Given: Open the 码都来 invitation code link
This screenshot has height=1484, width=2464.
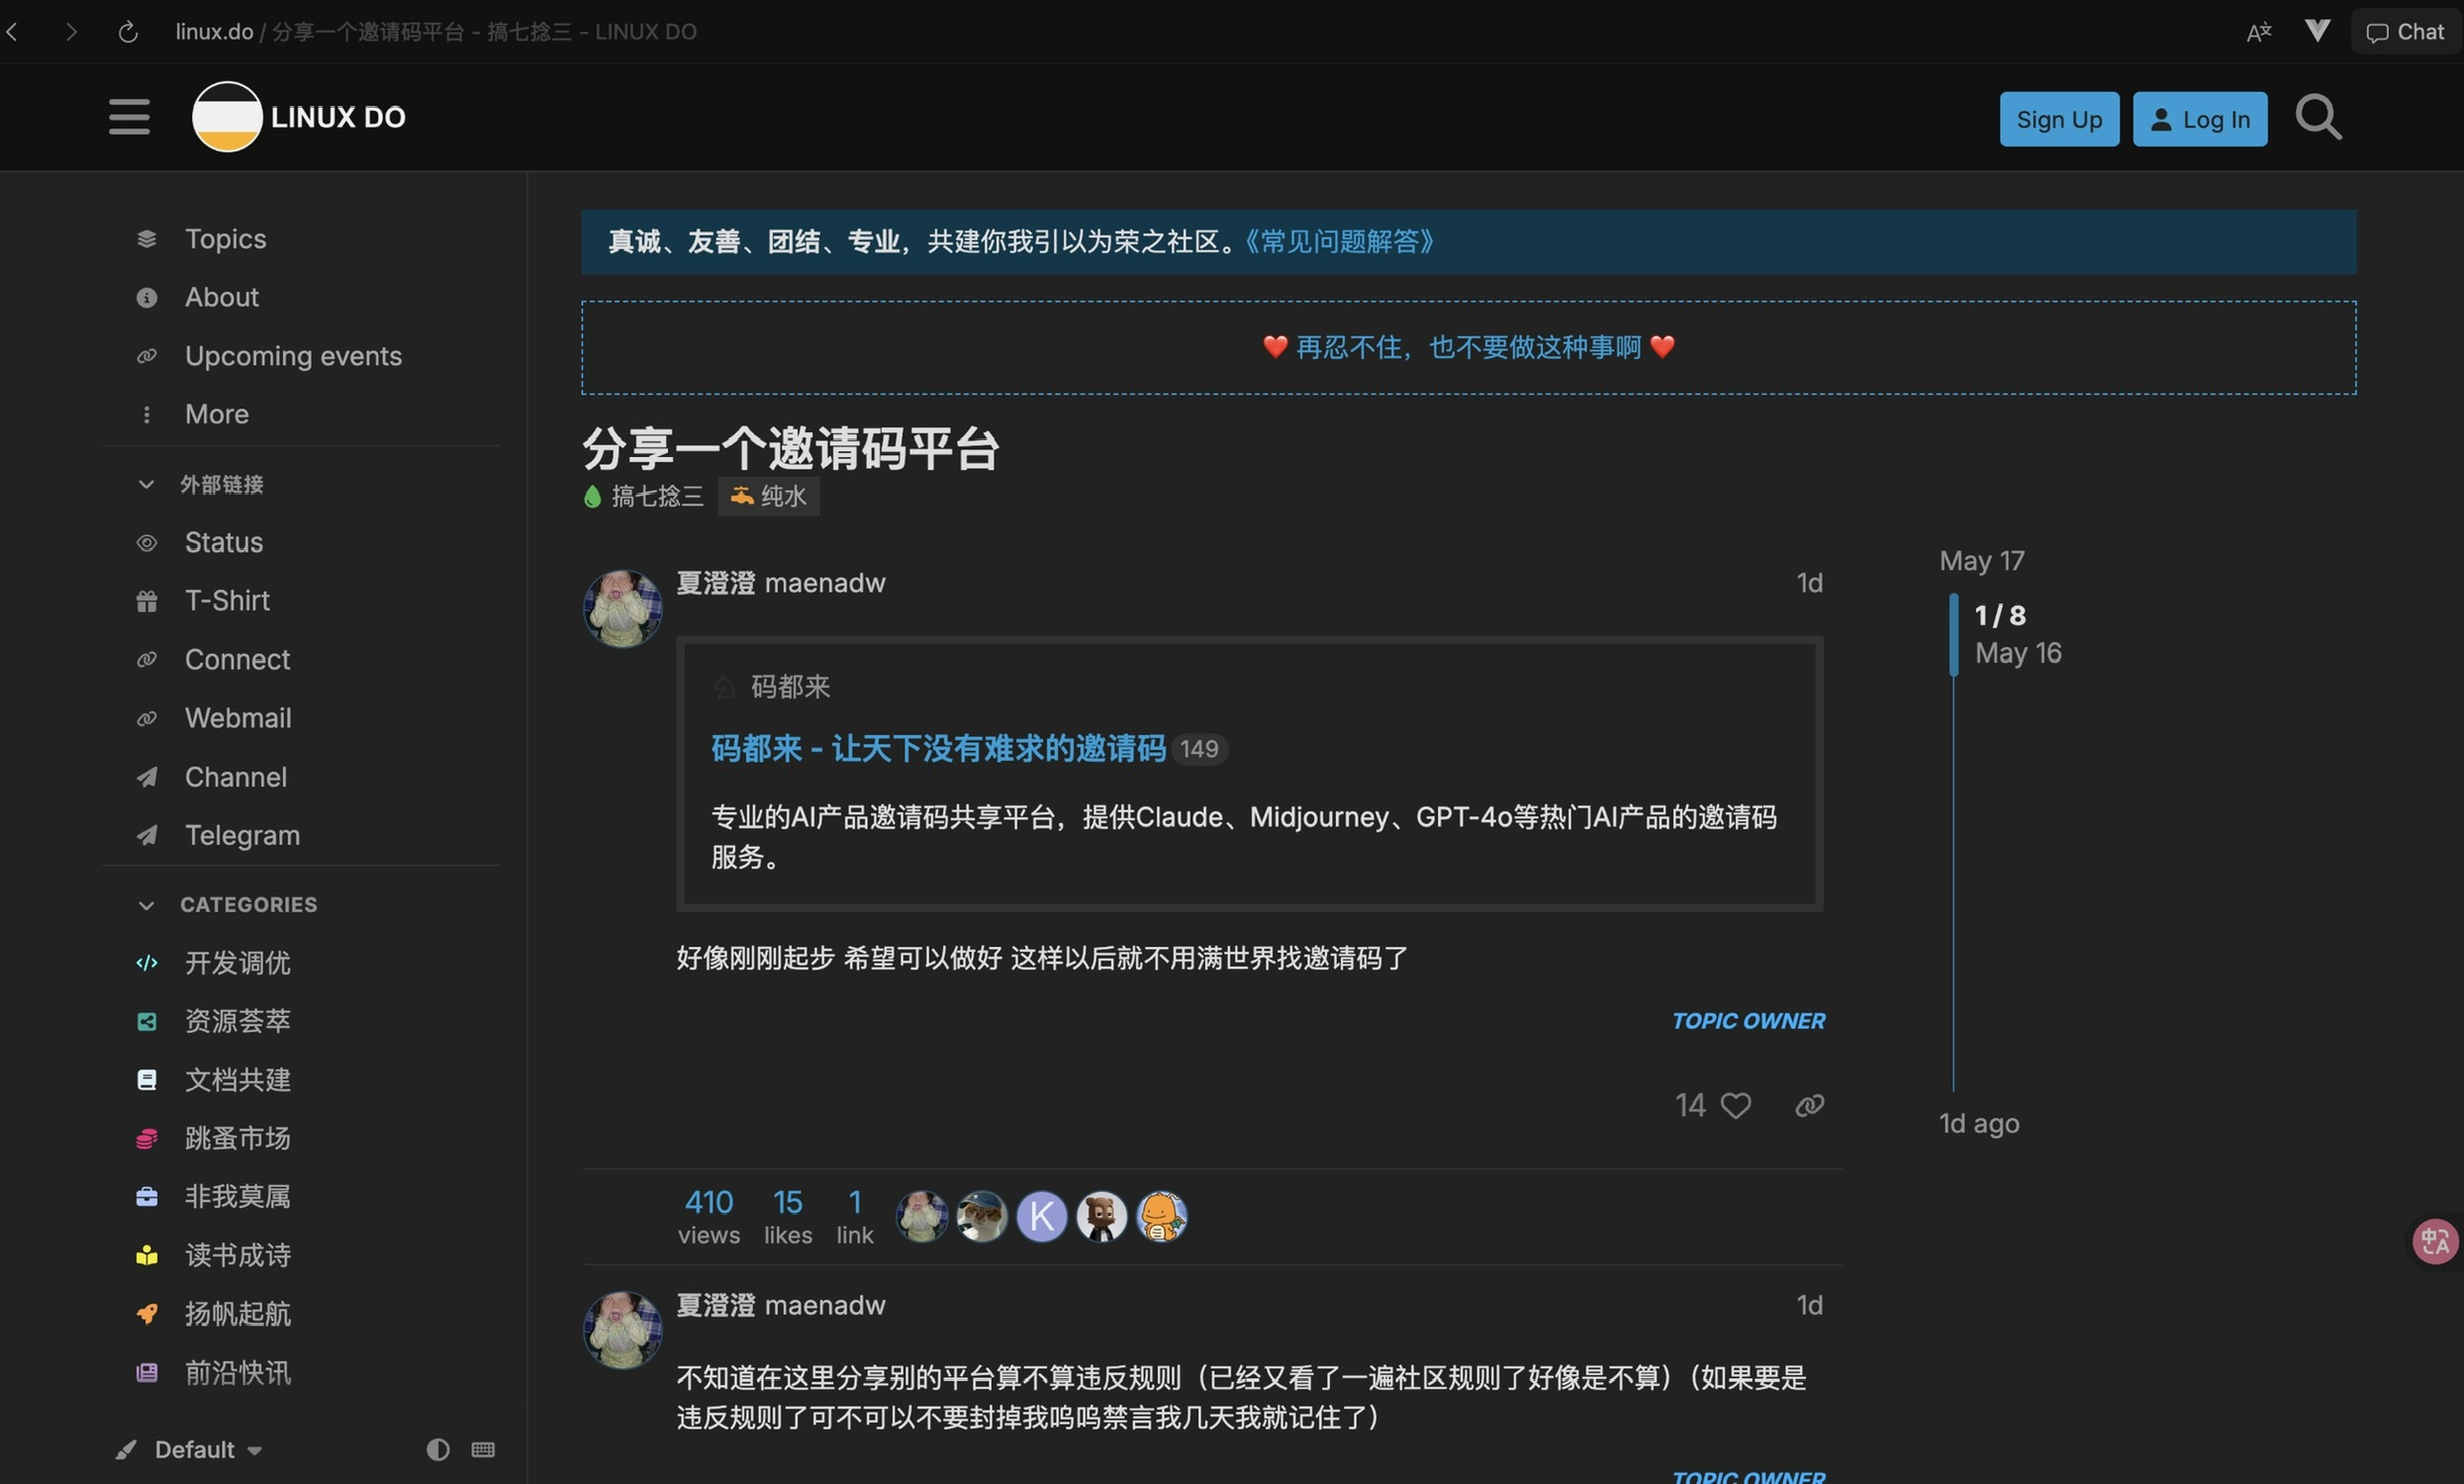Looking at the screenshot, I should (x=937, y=748).
